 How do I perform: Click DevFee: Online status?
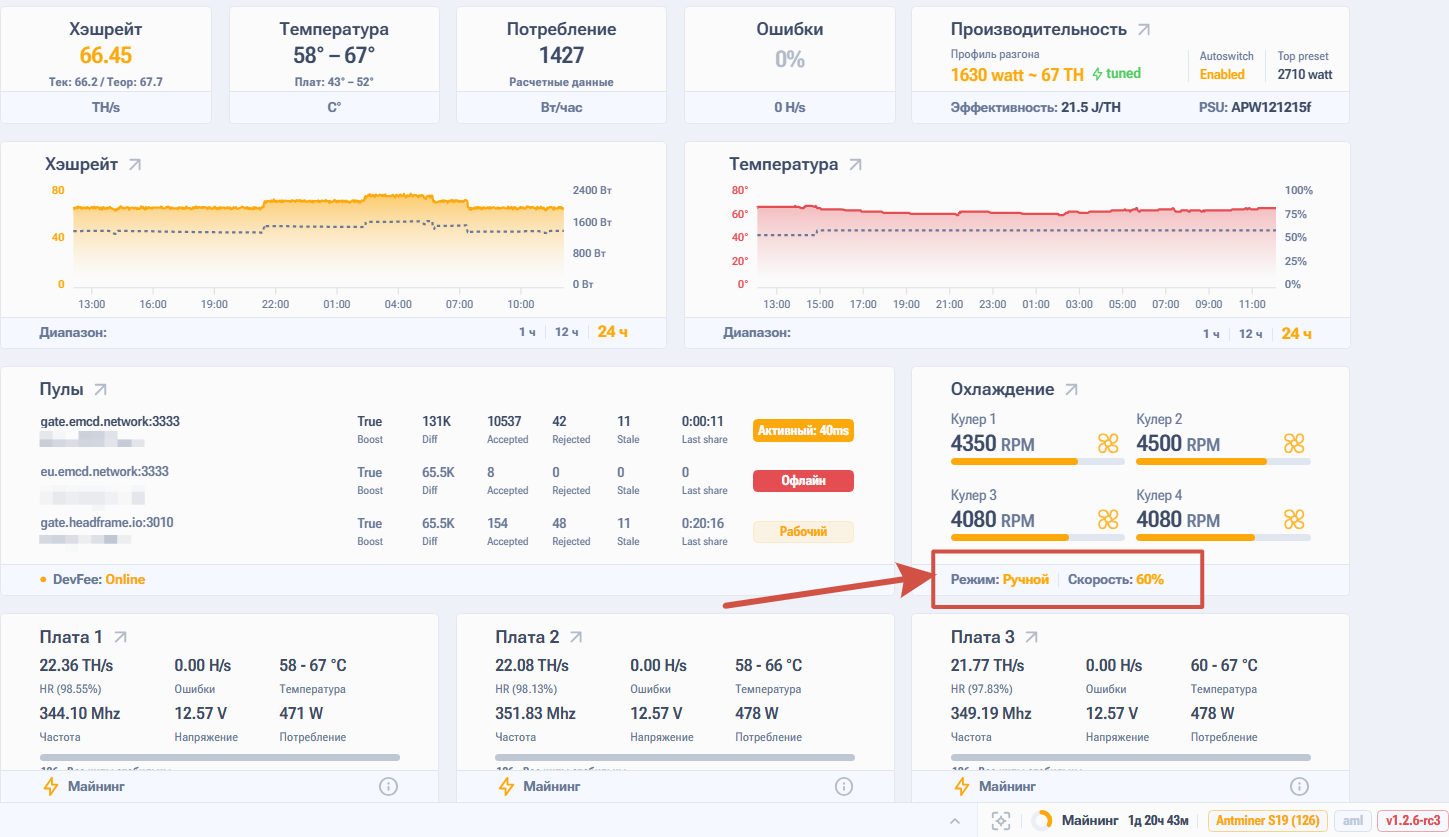click(x=99, y=579)
